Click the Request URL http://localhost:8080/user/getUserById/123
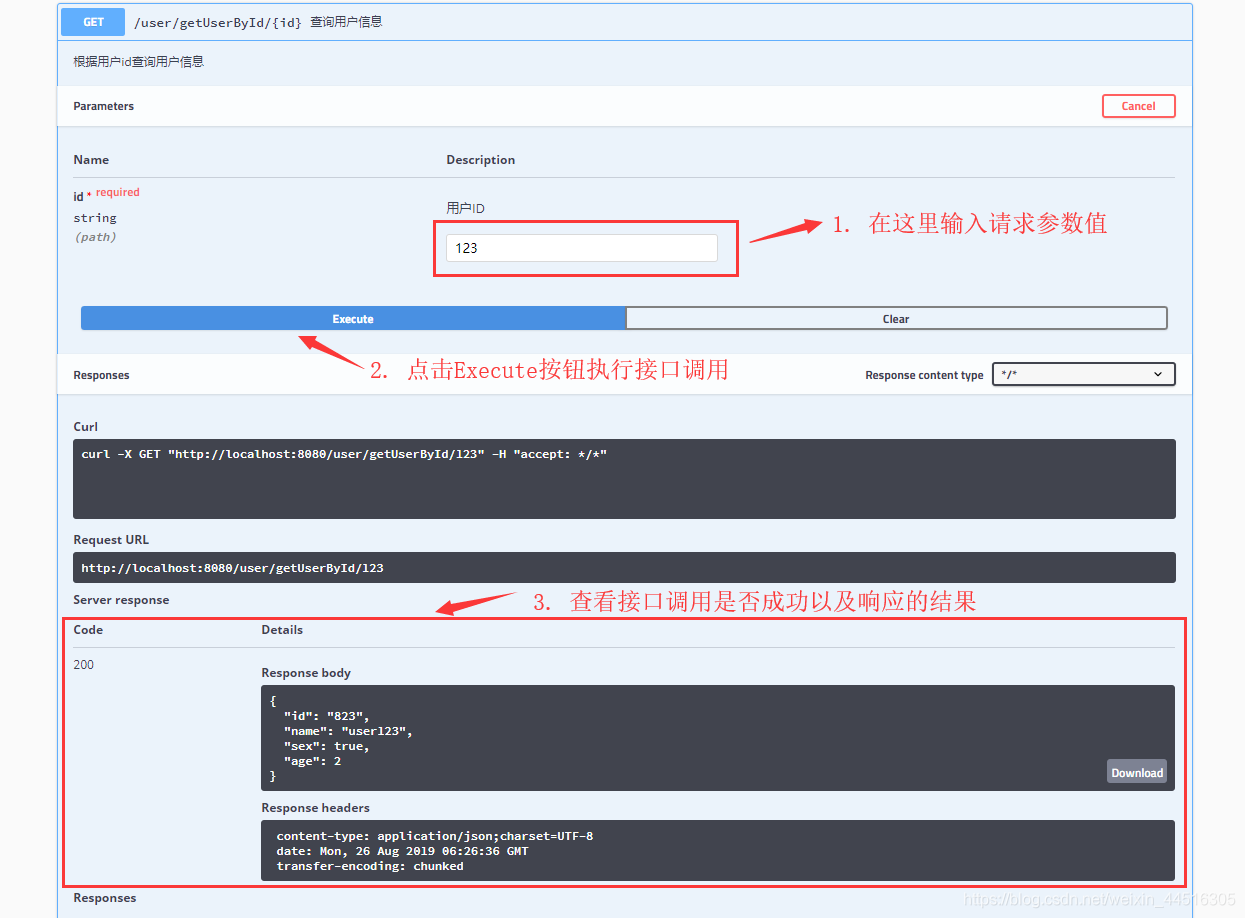This screenshot has width=1245, height=918. pyautogui.click(x=232, y=568)
